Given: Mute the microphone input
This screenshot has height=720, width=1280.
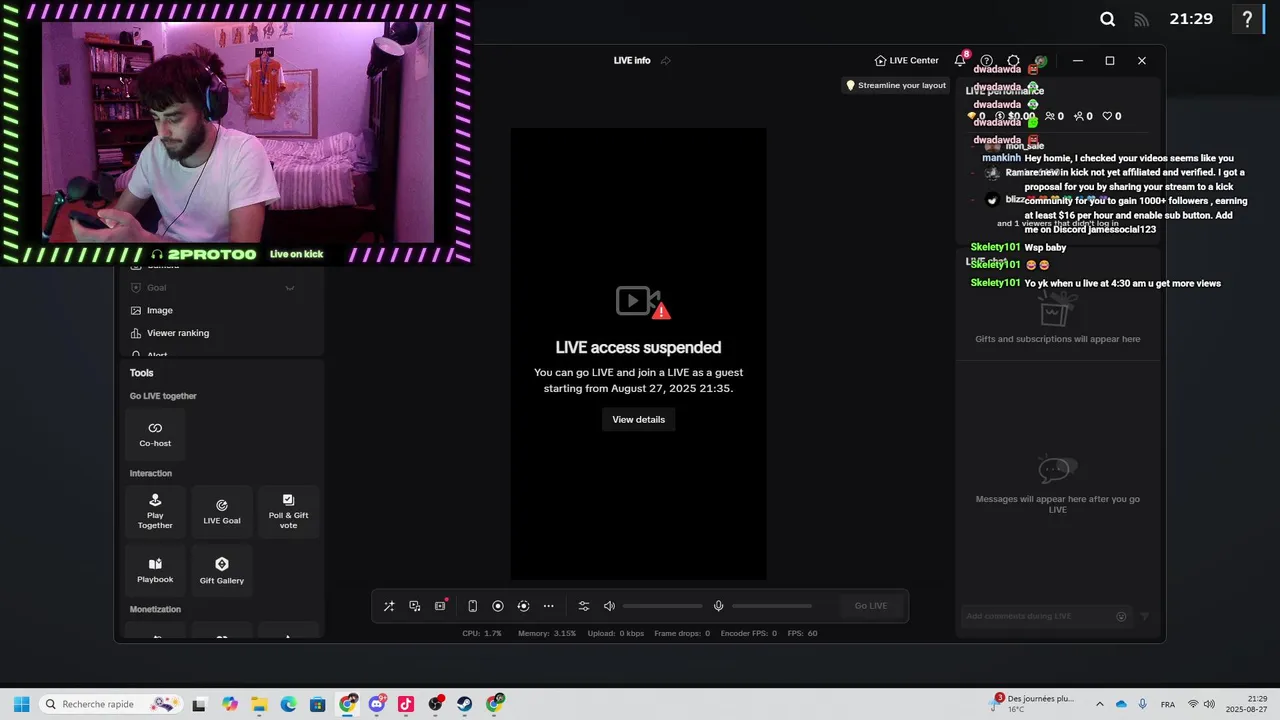Looking at the screenshot, I should (718, 606).
